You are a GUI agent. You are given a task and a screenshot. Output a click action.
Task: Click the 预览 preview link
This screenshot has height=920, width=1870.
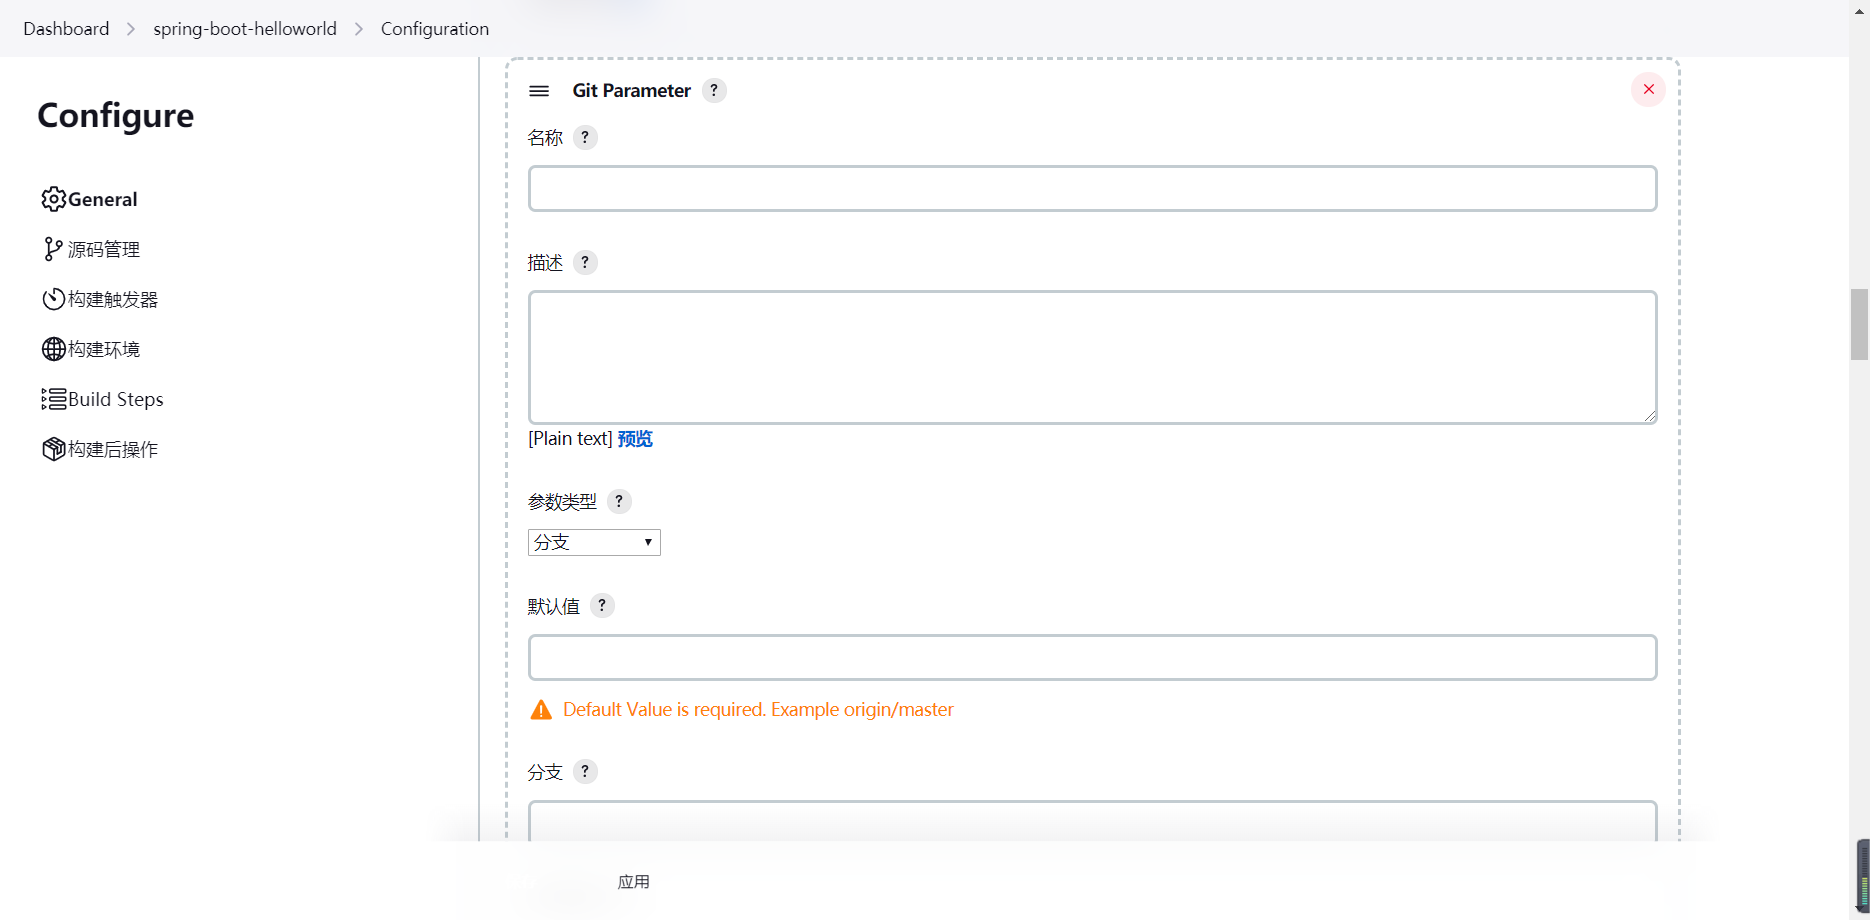click(635, 439)
